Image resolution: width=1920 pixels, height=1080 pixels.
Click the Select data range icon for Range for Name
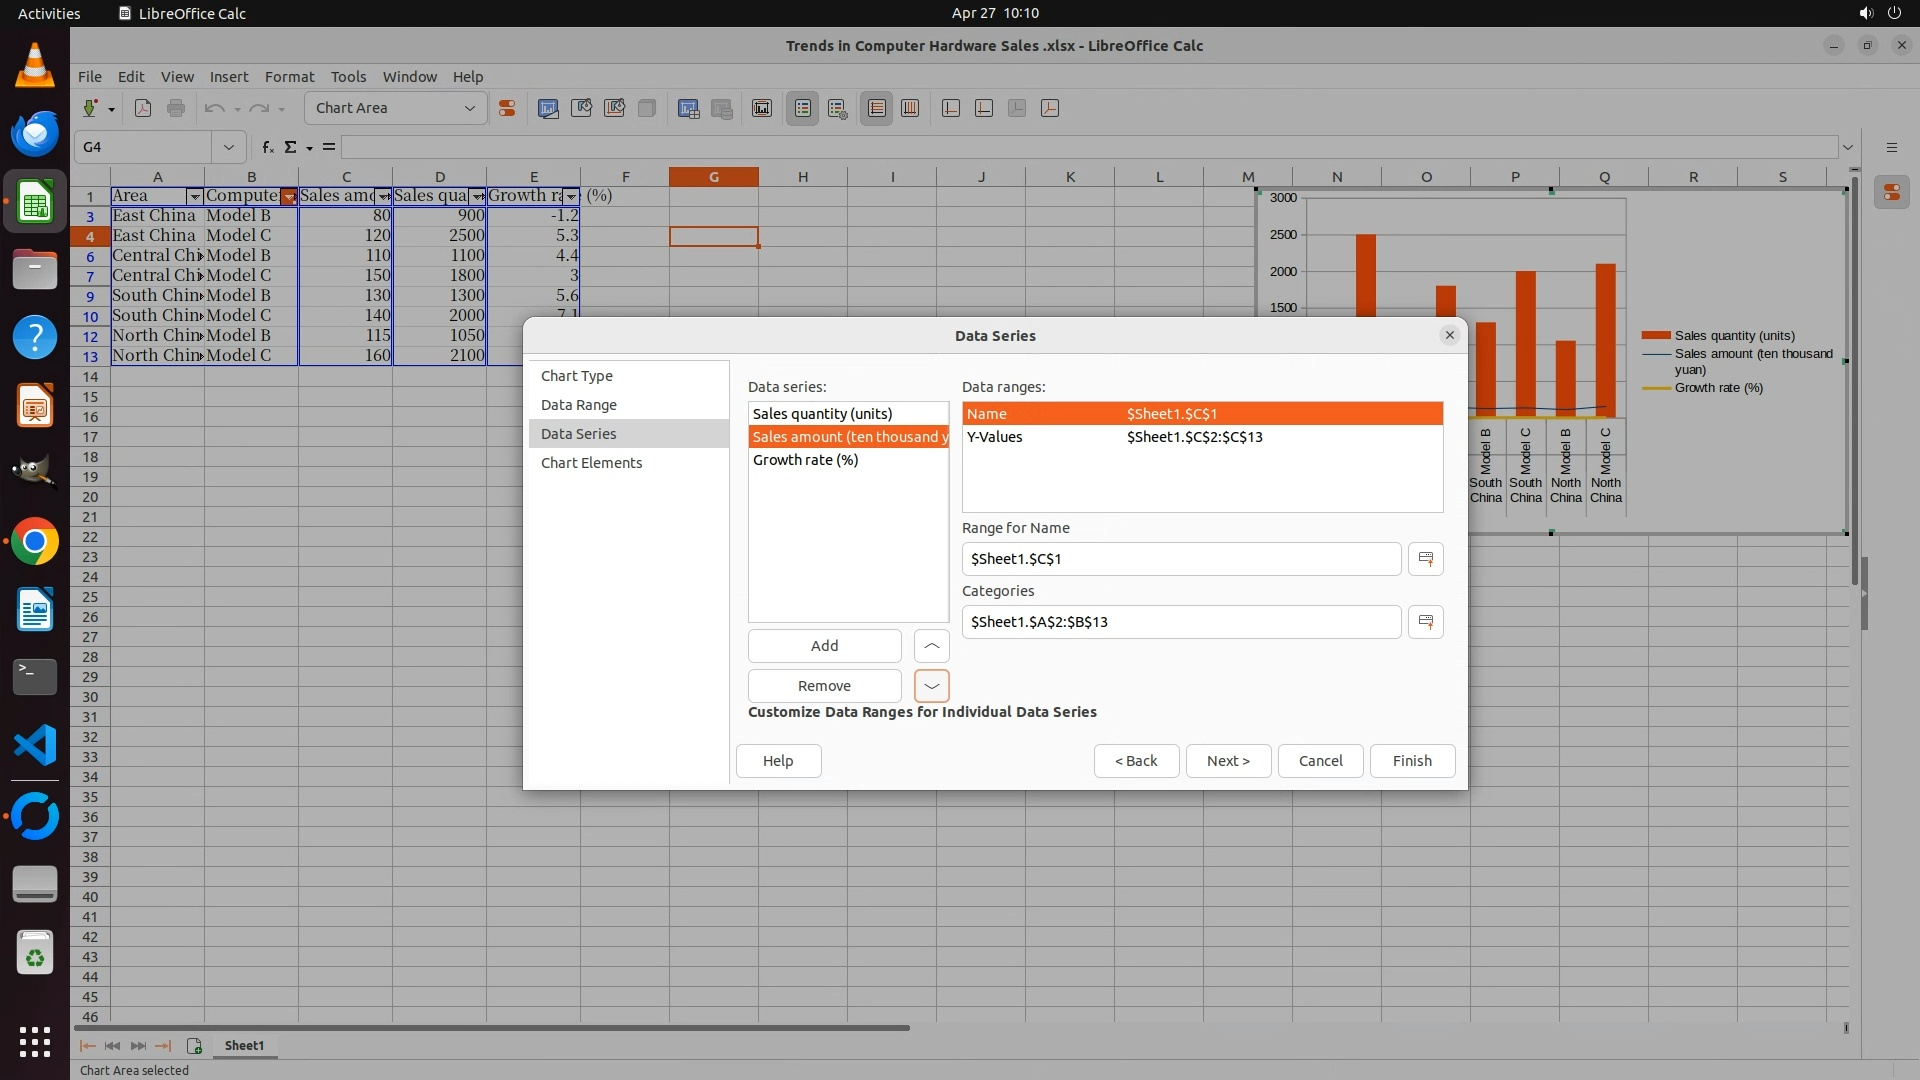pos(1425,559)
